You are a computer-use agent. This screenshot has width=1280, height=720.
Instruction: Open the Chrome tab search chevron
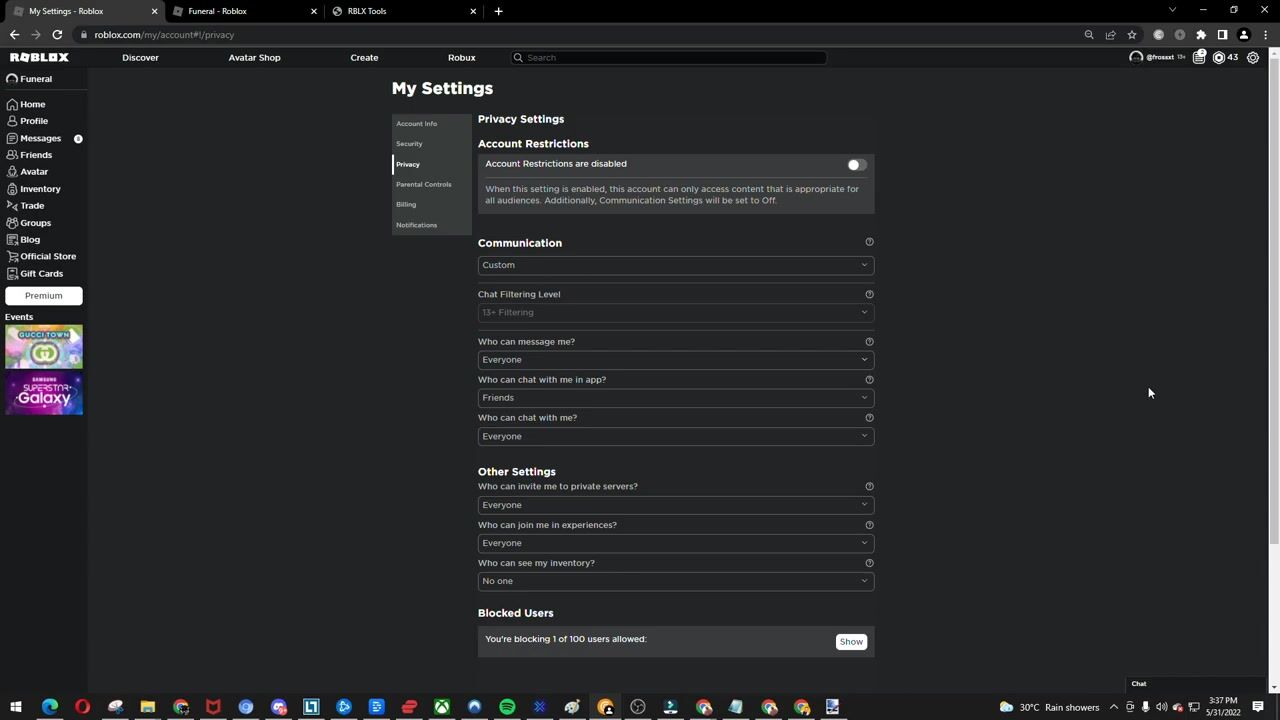click(x=1172, y=10)
